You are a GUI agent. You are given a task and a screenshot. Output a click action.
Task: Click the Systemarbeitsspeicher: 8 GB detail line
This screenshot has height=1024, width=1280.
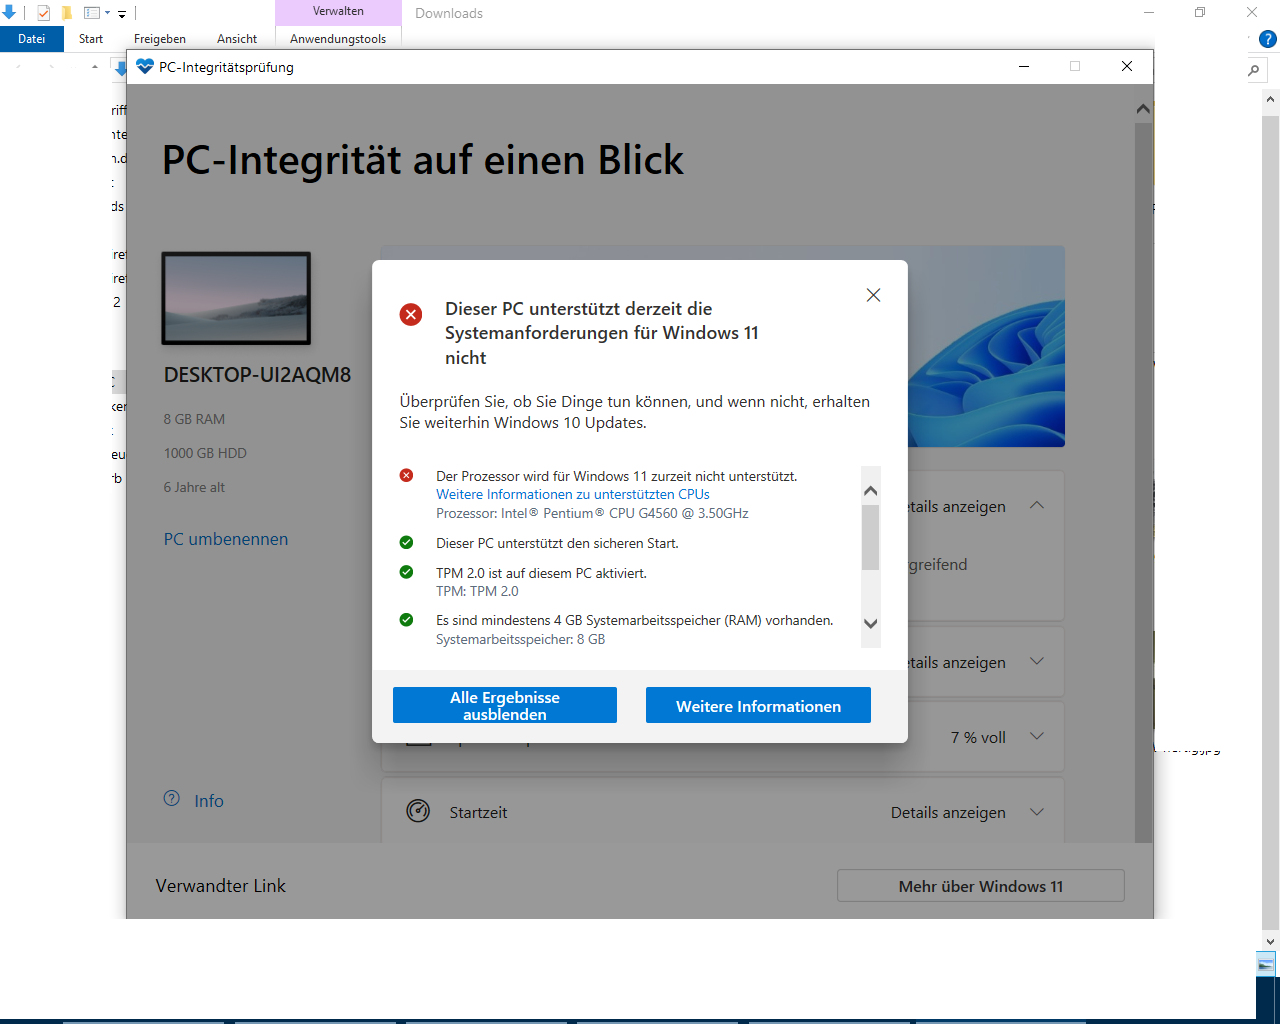pyautogui.click(x=520, y=639)
